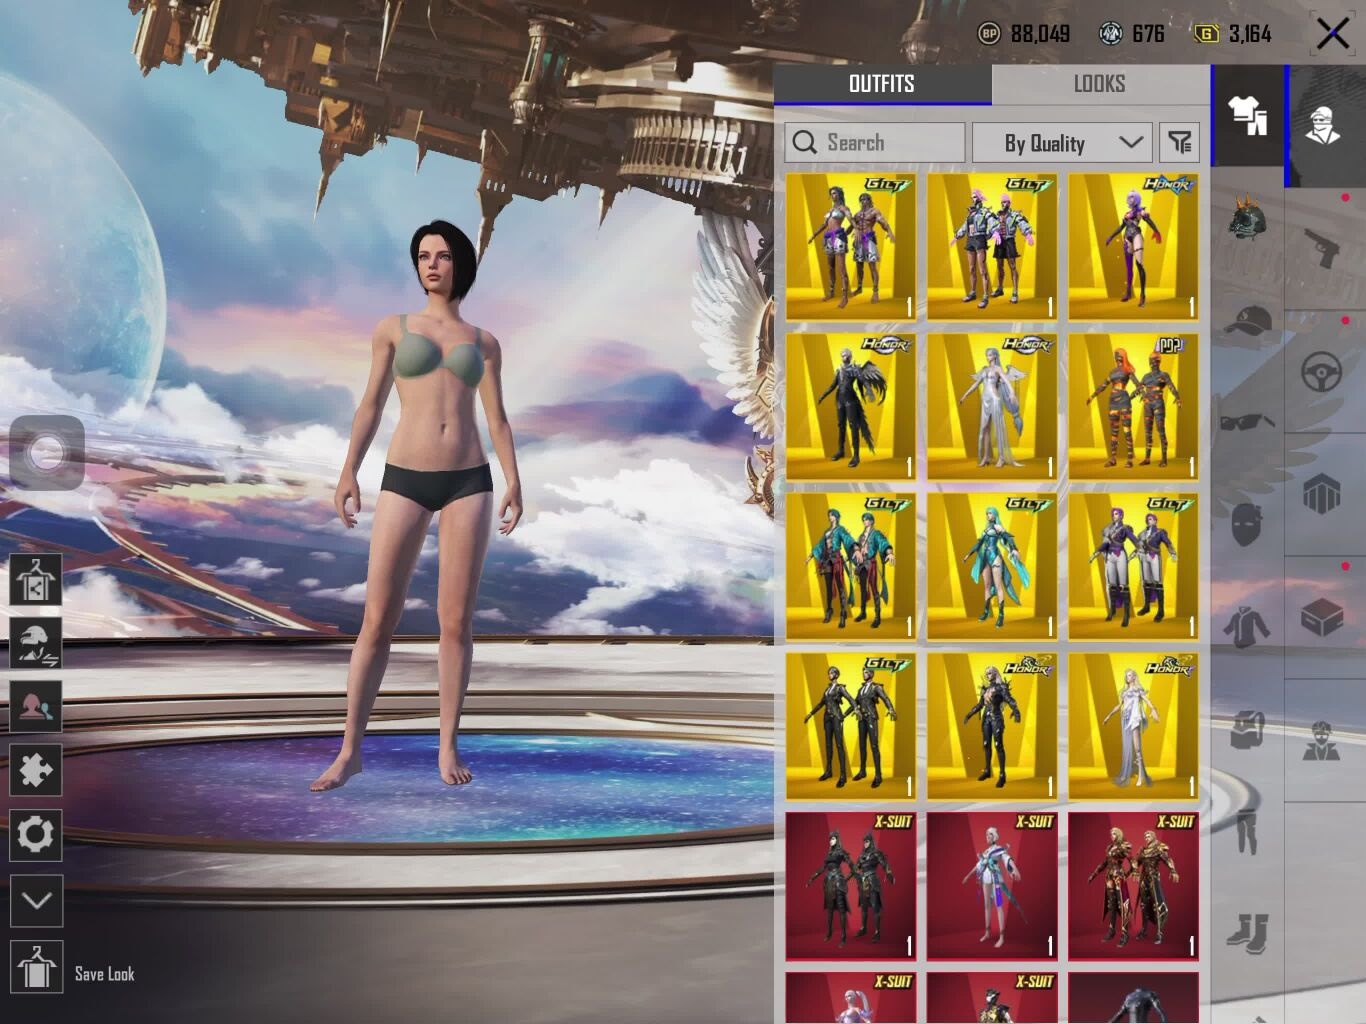
Task: Switch to the OUTFITS tab
Action: 882,84
